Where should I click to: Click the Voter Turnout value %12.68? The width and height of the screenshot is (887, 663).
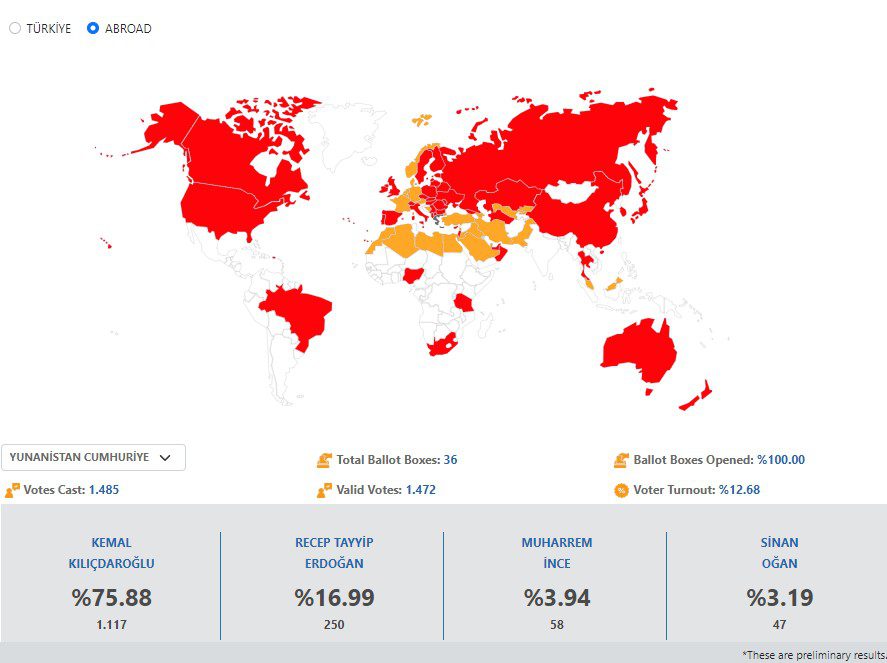[739, 490]
